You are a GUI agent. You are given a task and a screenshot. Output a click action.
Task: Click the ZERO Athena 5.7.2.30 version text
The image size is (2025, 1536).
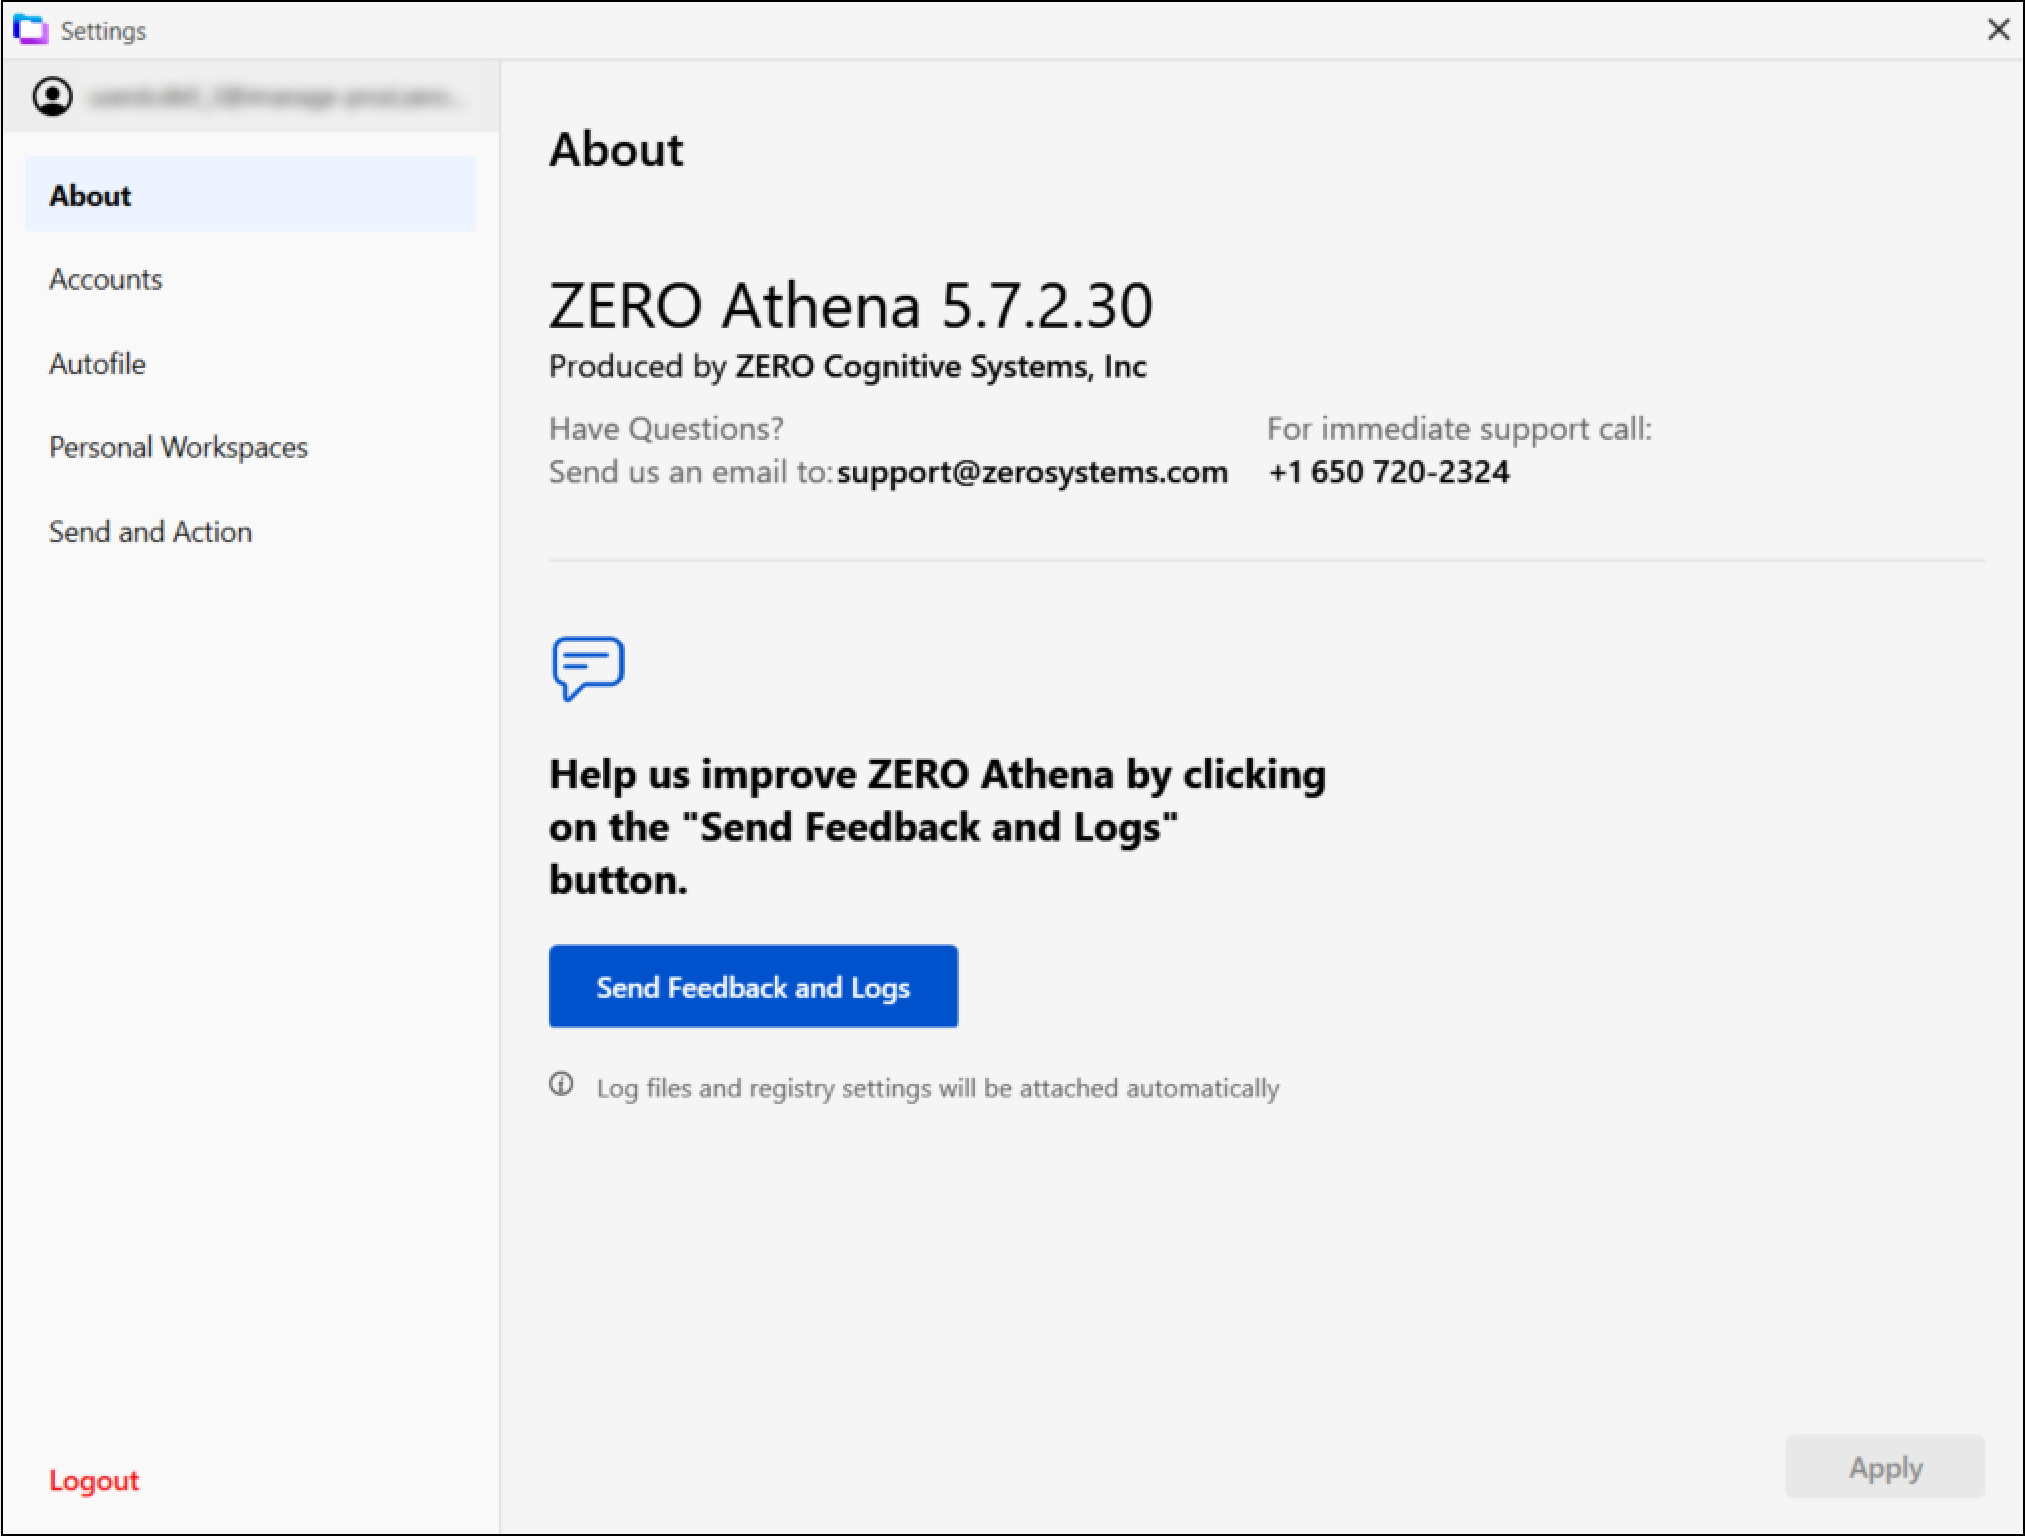coord(851,305)
